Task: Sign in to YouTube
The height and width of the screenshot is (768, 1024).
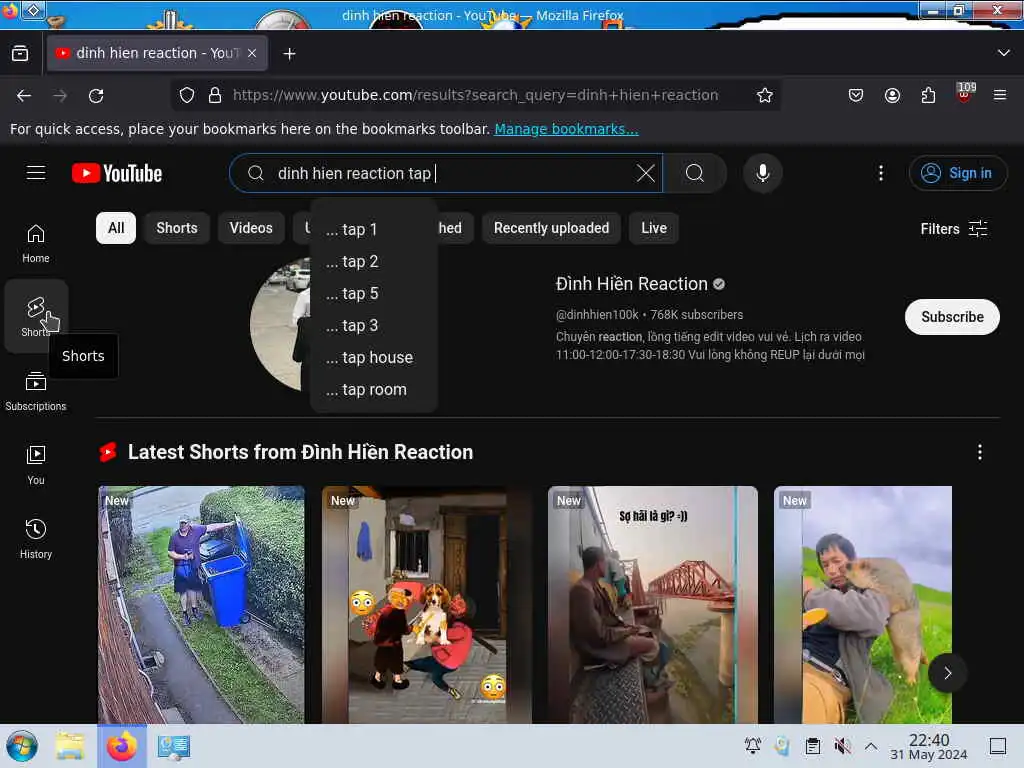Action: (x=957, y=173)
